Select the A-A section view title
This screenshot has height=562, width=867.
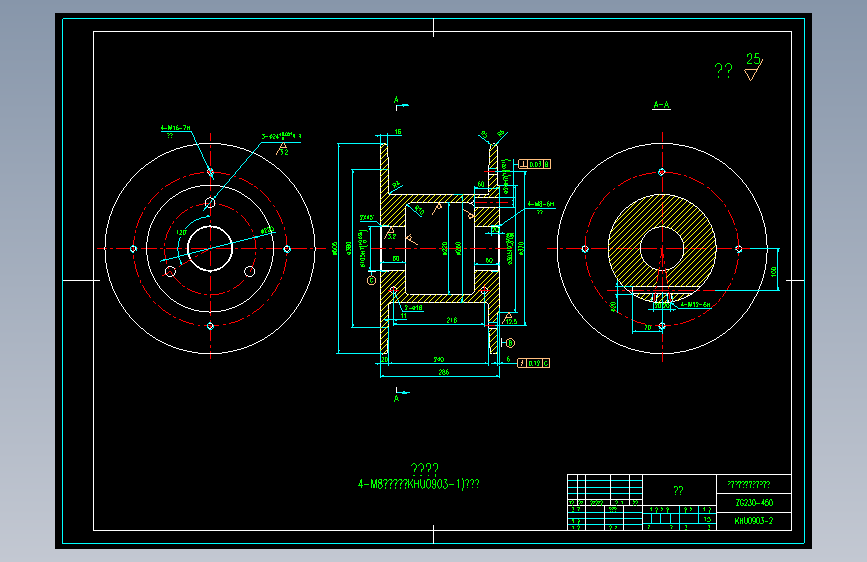pyautogui.click(x=661, y=105)
